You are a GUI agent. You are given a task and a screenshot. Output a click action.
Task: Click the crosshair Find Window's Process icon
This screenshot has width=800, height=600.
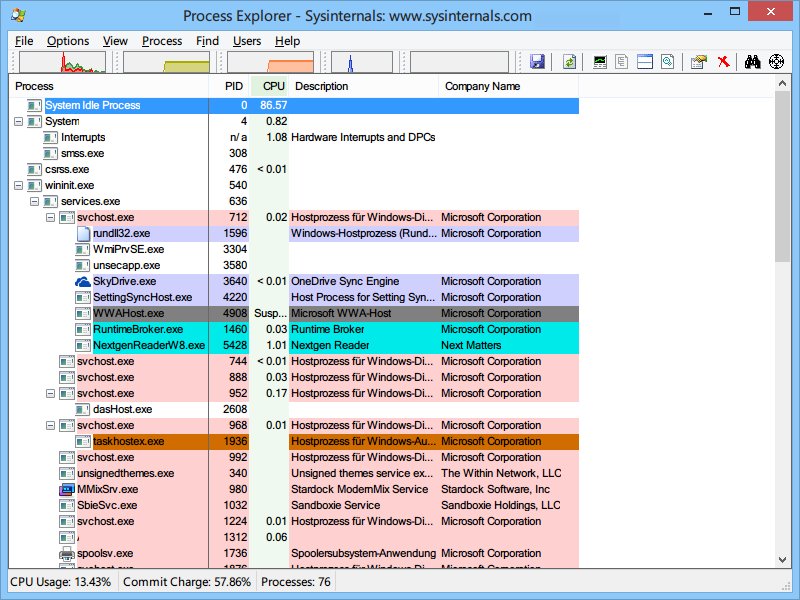pyautogui.click(x=776, y=62)
